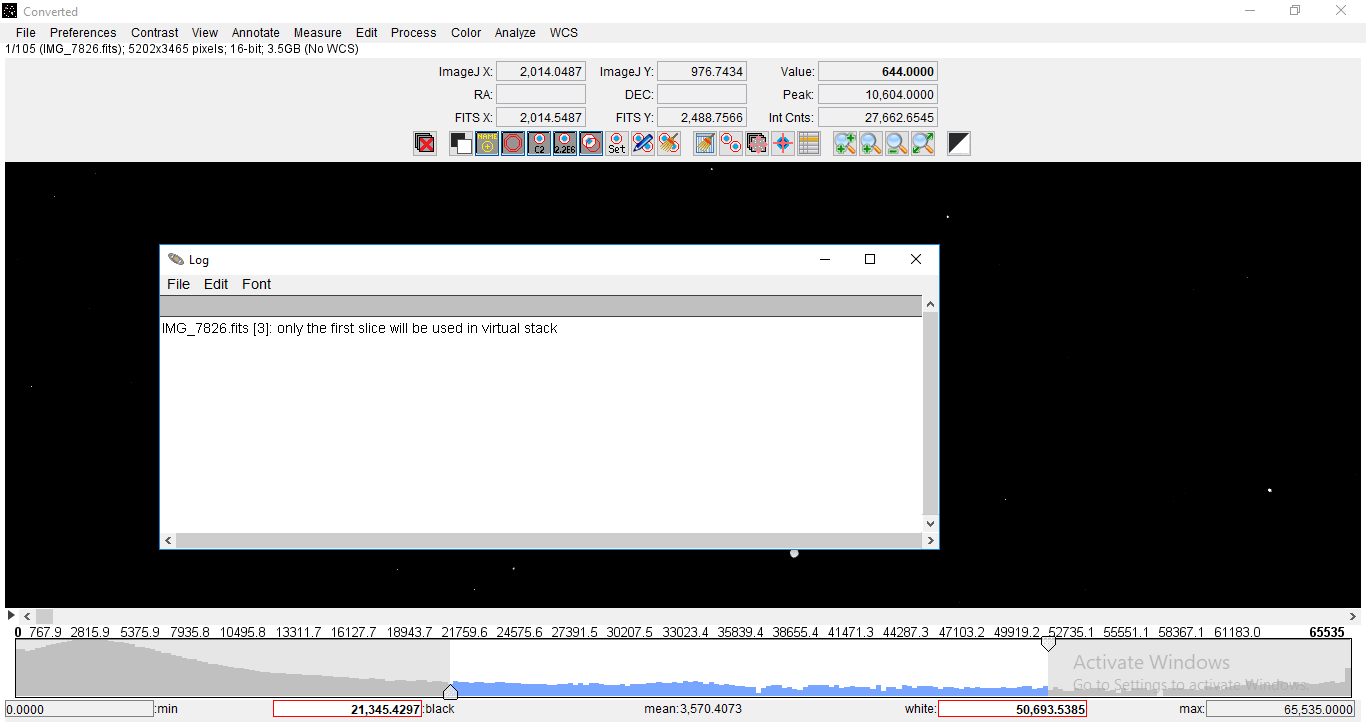
Task: Toggle the sky background annulus display
Action: tap(513, 144)
